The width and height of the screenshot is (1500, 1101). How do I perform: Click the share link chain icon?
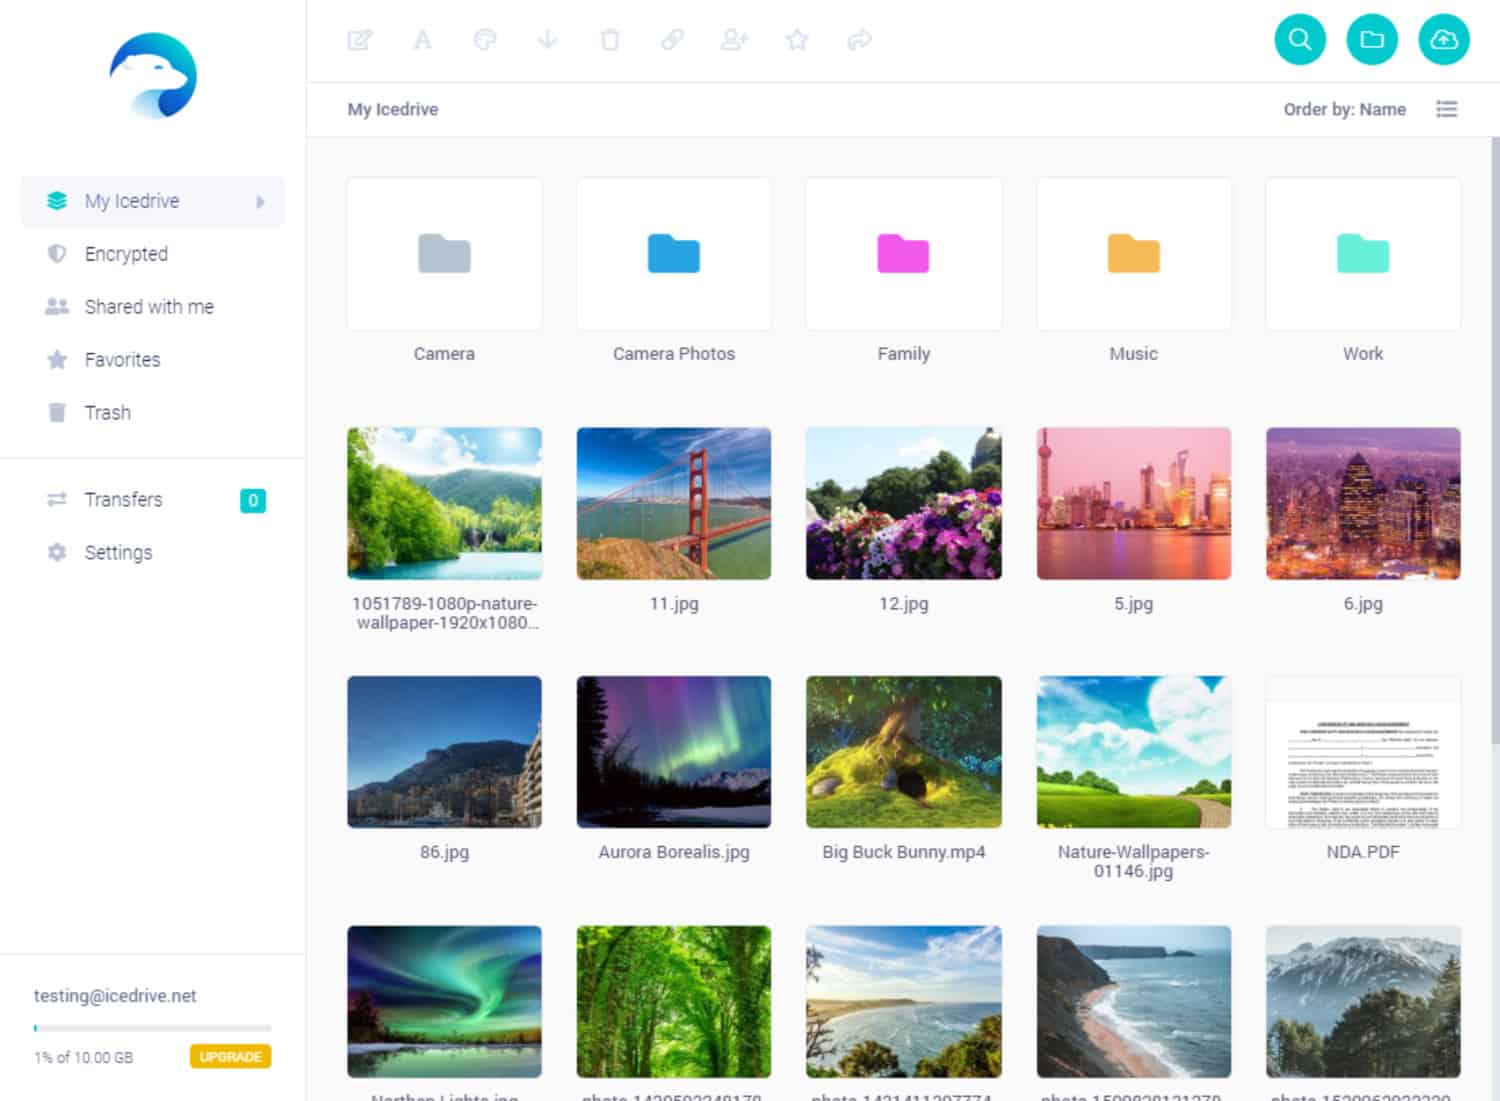tap(672, 40)
